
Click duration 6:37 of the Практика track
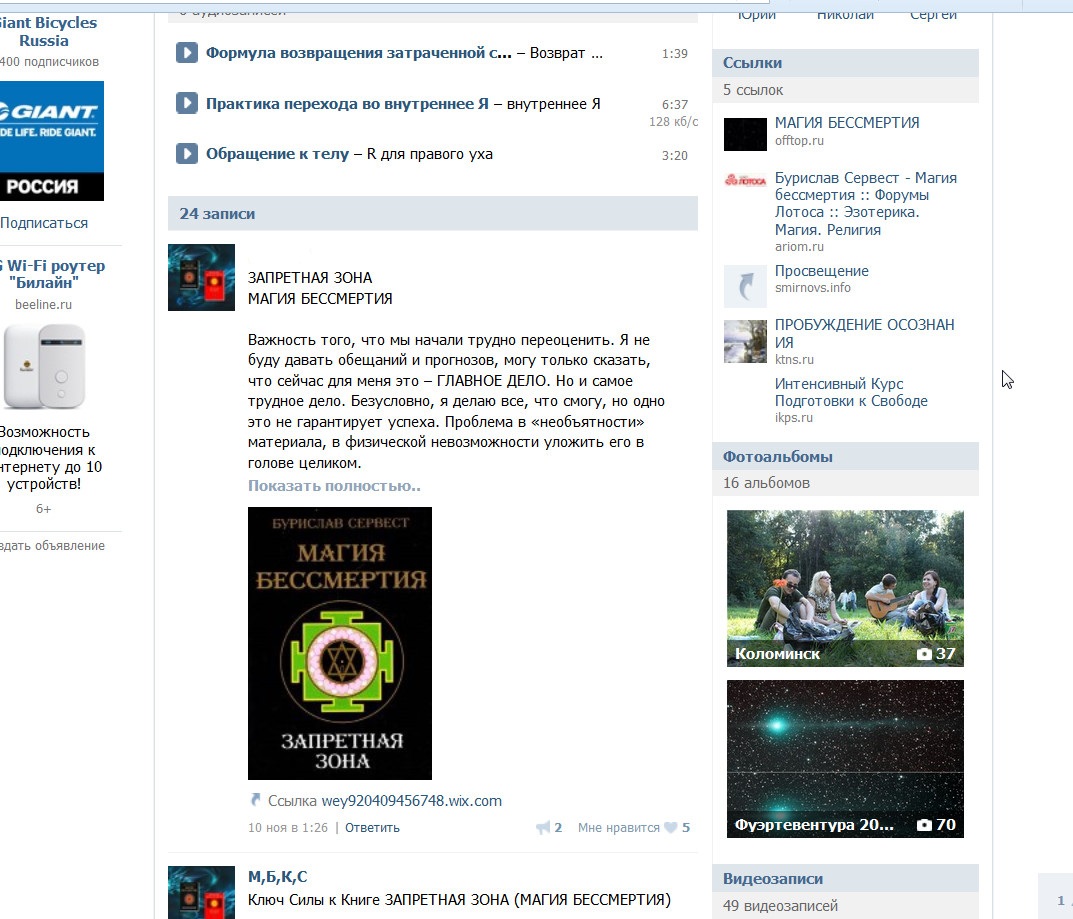coord(675,104)
